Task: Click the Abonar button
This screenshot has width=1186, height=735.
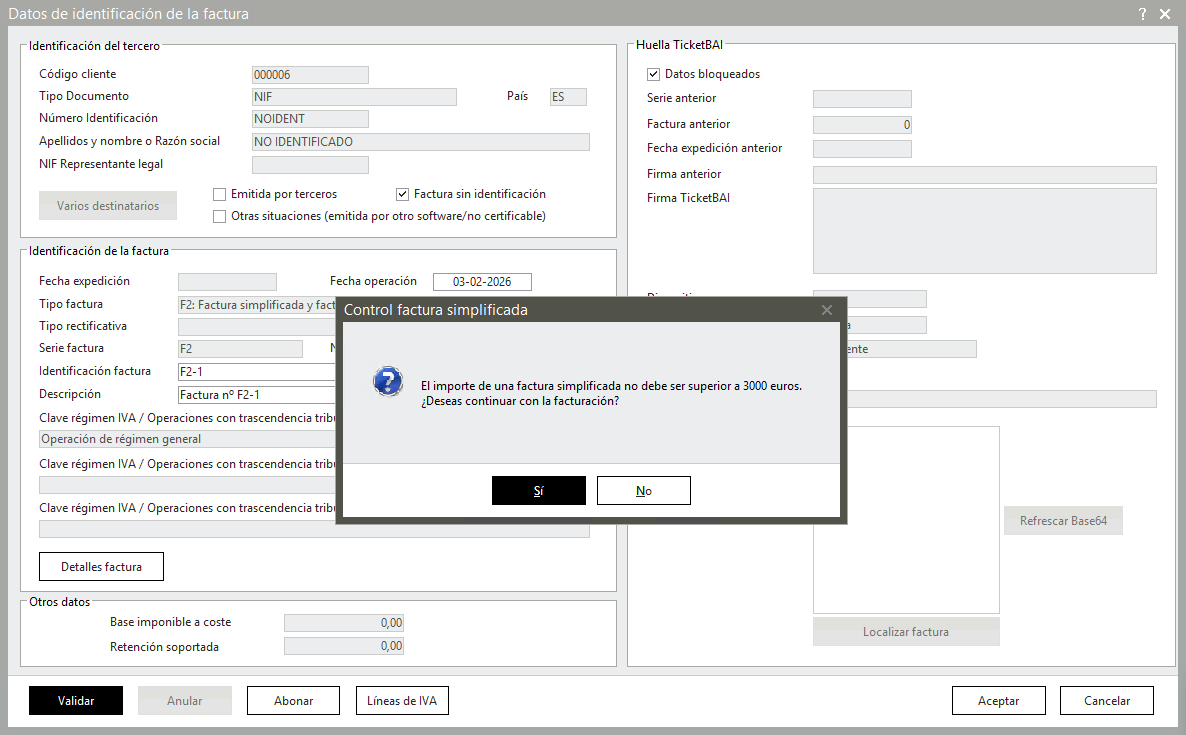Action: click(293, 701)
